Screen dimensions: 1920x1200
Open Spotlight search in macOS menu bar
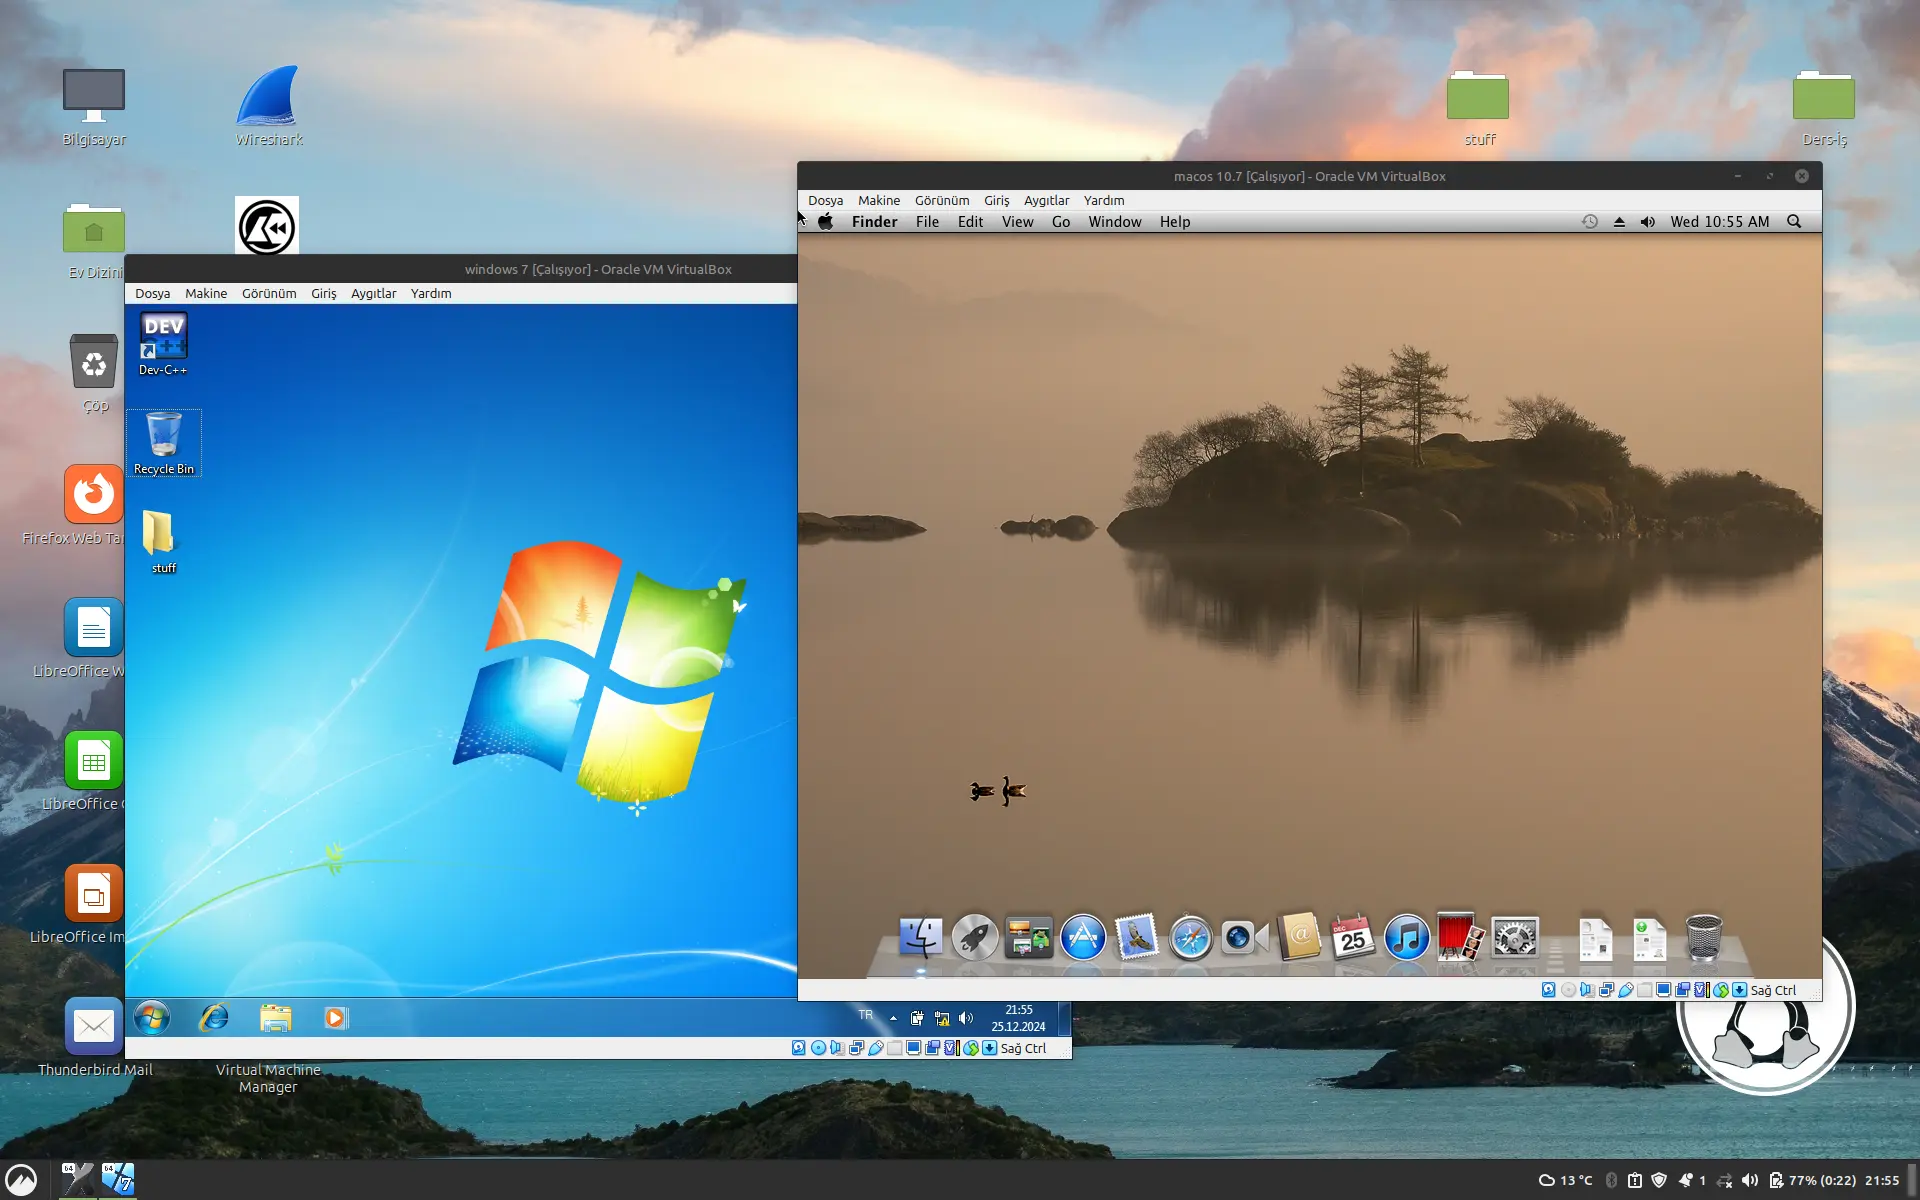pyautogui.click(x=1794, y=222)
